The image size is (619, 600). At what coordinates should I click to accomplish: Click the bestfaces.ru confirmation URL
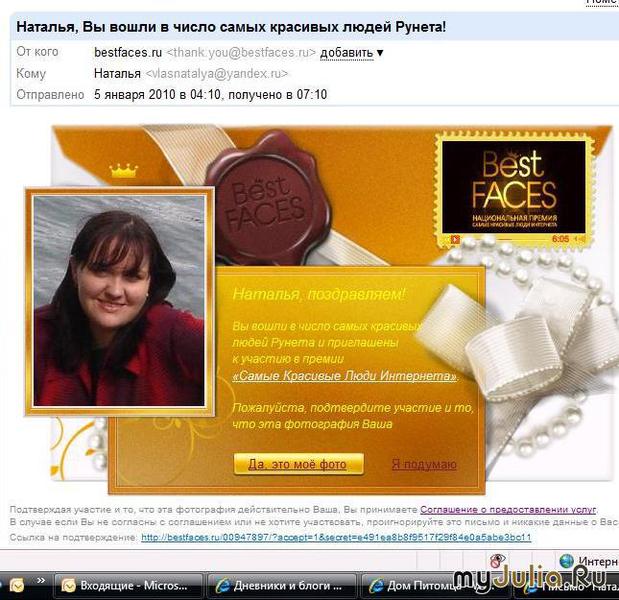(x=336, y=537)
